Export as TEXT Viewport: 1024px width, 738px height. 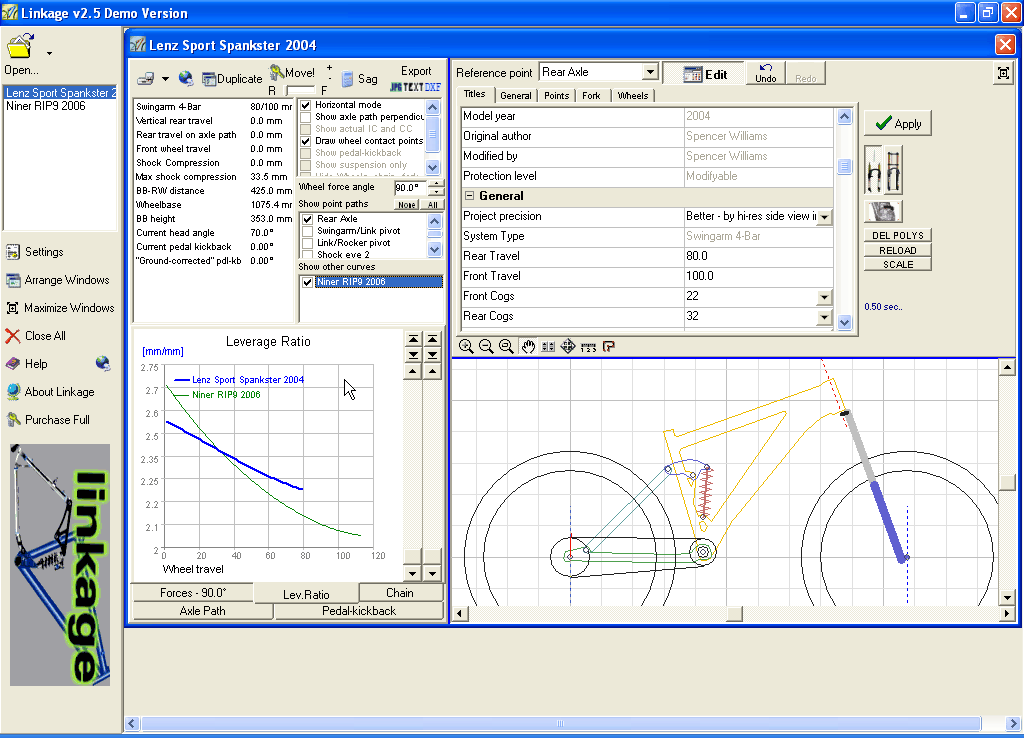413,87
